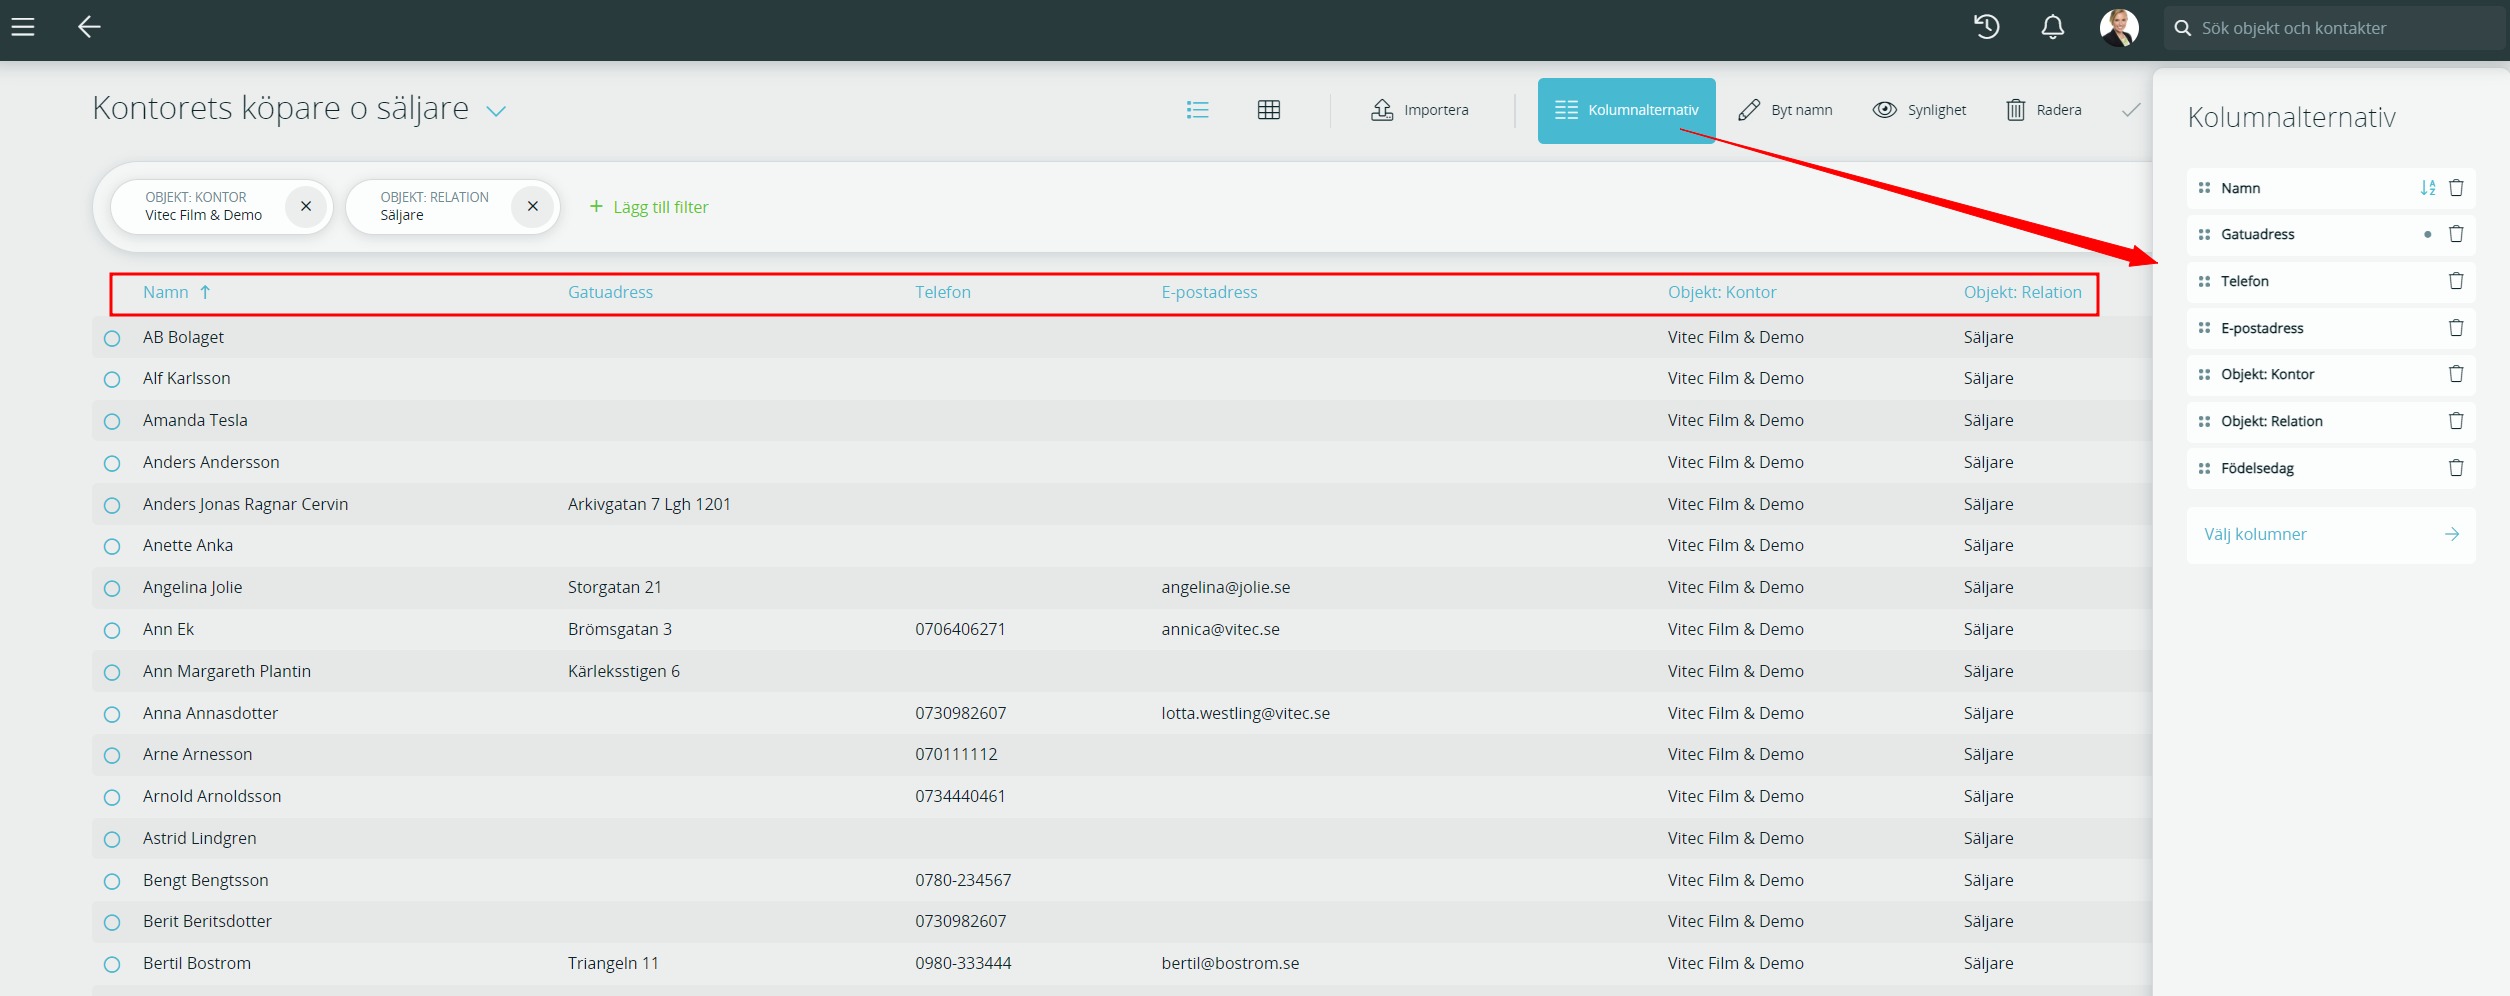
Task: Select the Angelina Jolie row radio
Action: point(112,588)
